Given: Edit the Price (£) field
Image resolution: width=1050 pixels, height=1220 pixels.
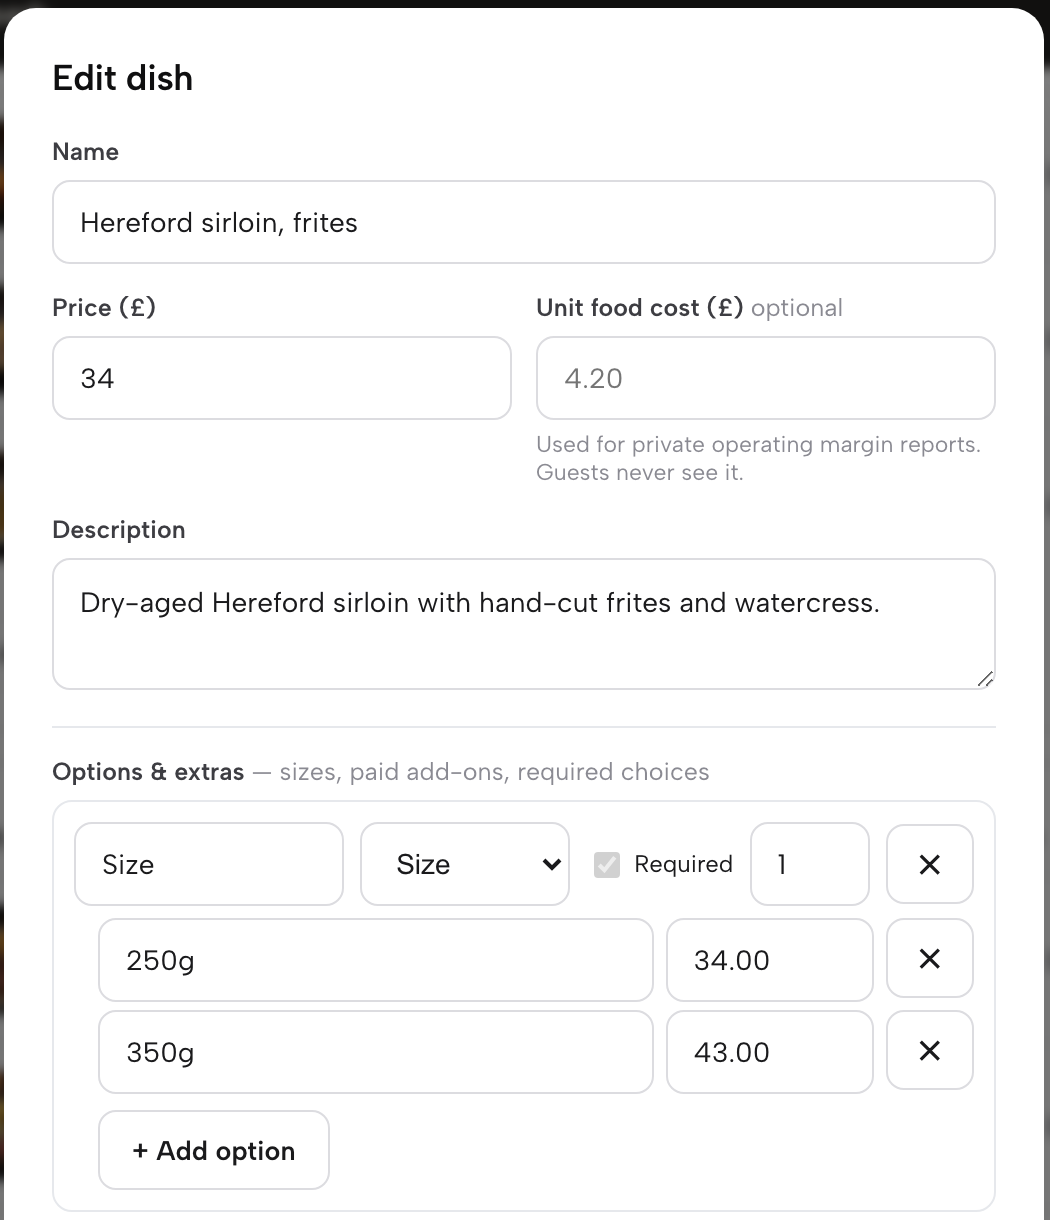Looking at the screenshot, I should (x=282, y=378).
